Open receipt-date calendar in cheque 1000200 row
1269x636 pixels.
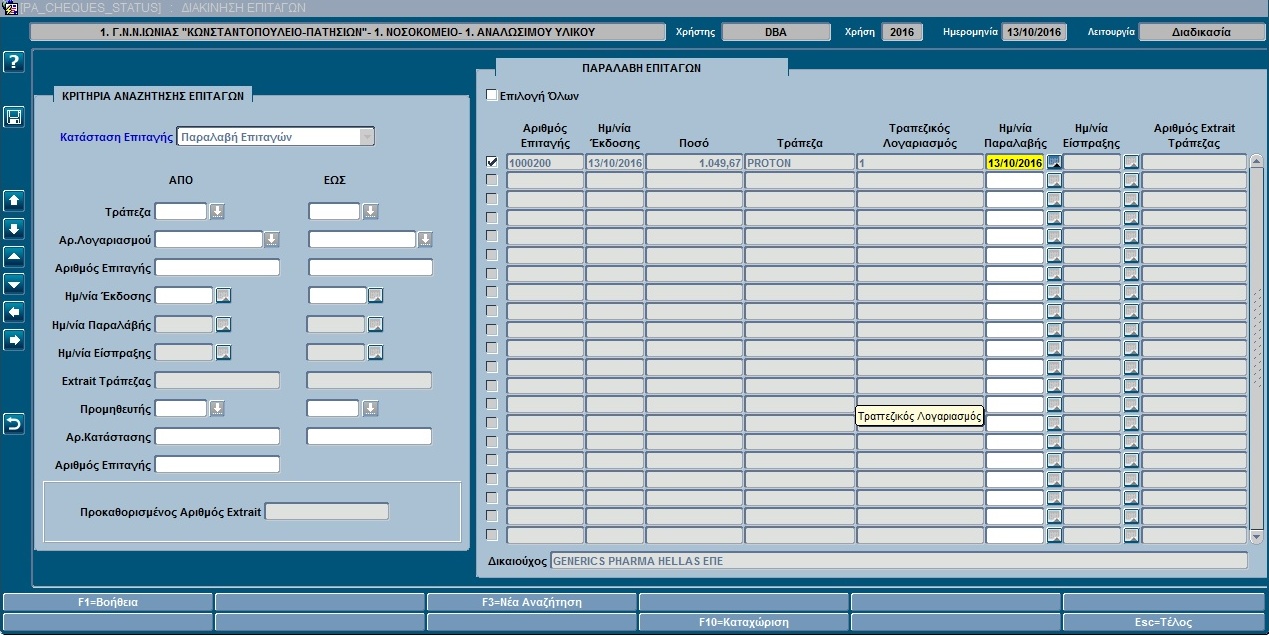point(1054,162)
